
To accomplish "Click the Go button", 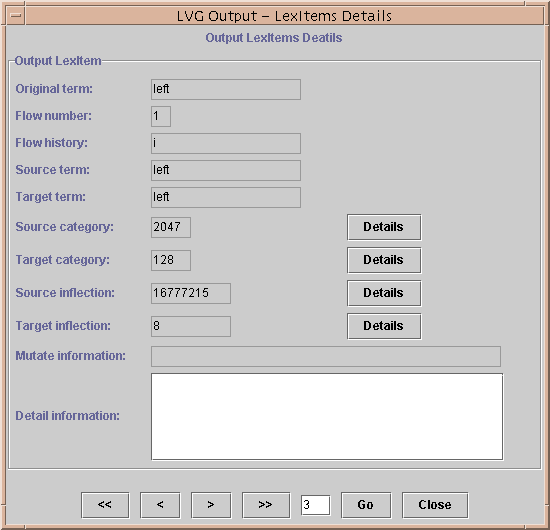I will [x=366, y=505].
